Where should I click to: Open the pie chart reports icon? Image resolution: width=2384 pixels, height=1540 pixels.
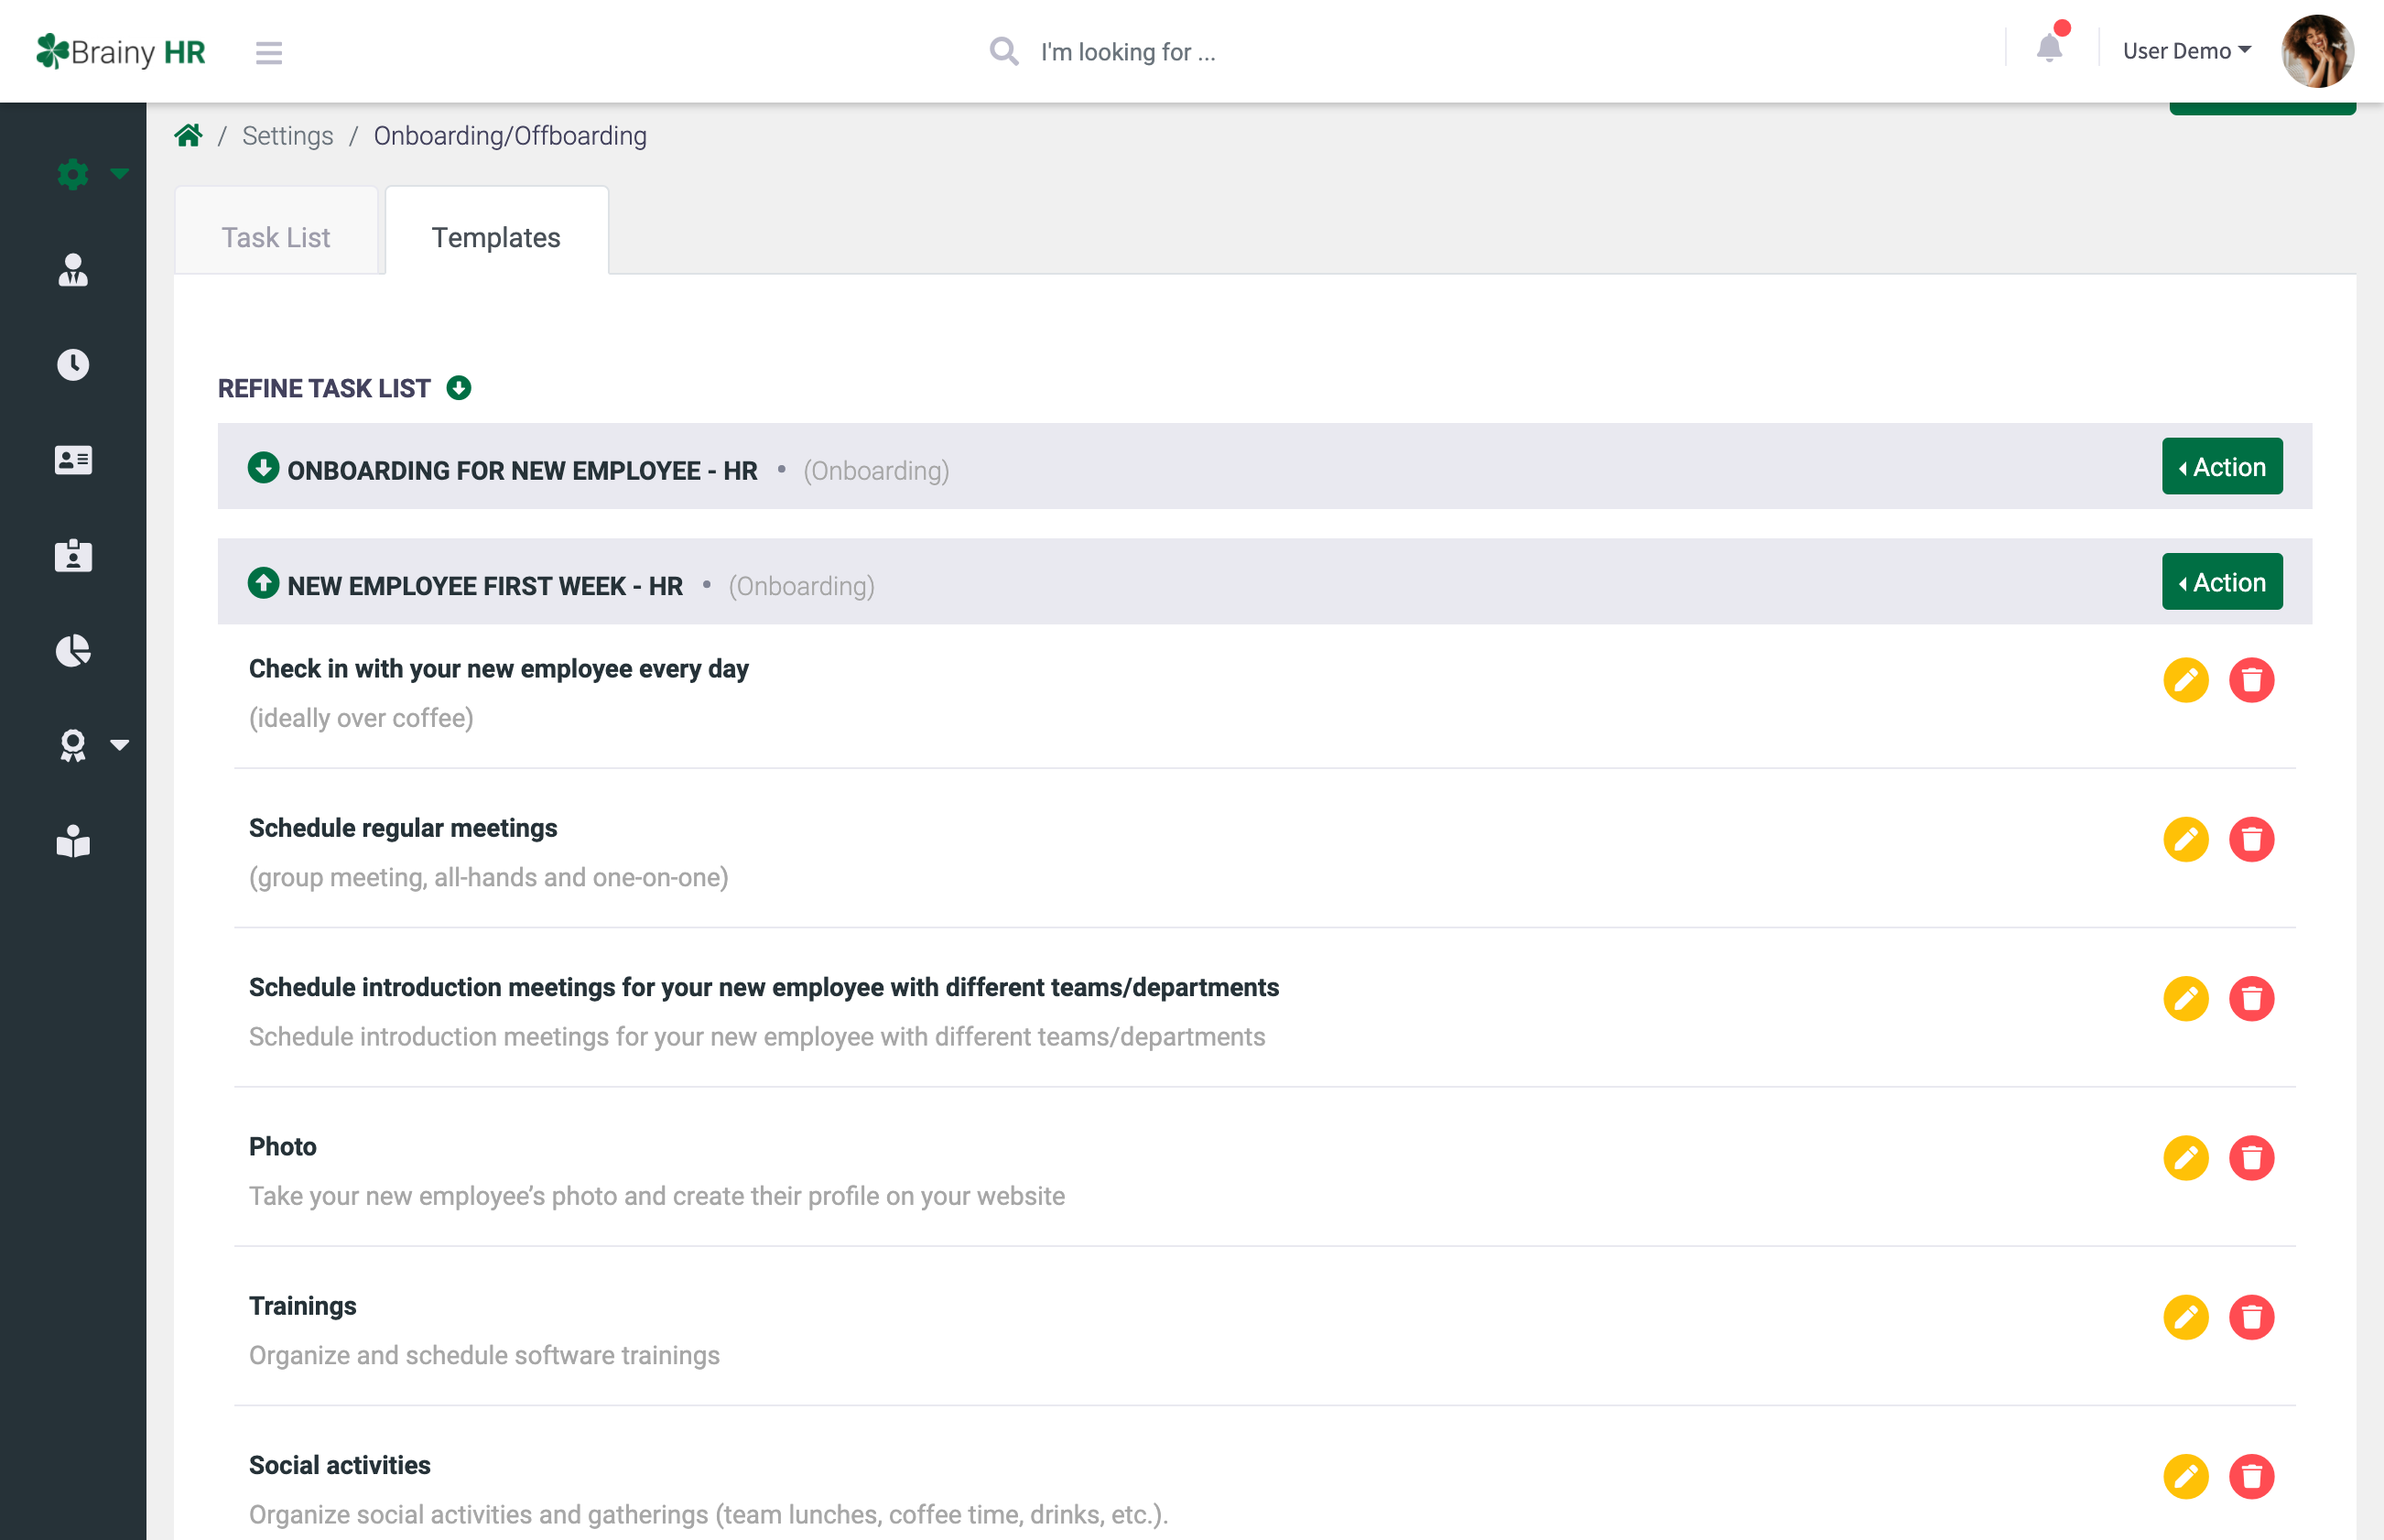tap(73, 650)
